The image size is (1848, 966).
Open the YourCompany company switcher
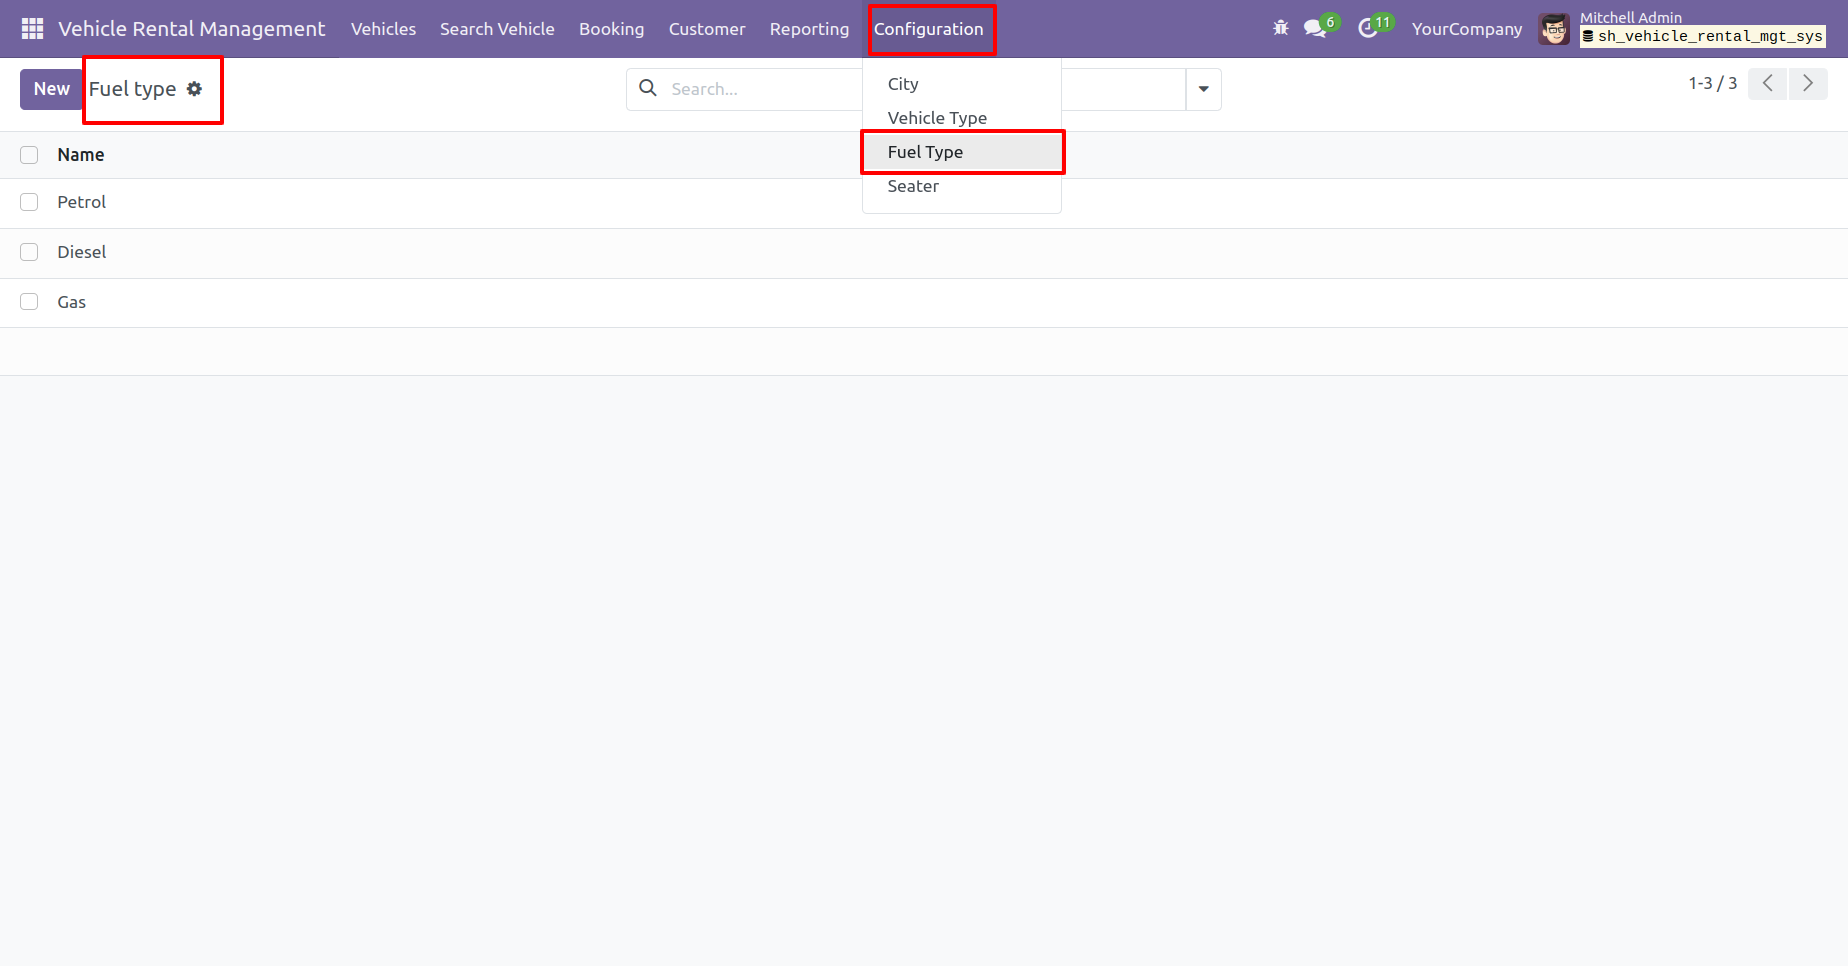[x=1467, y=29]
